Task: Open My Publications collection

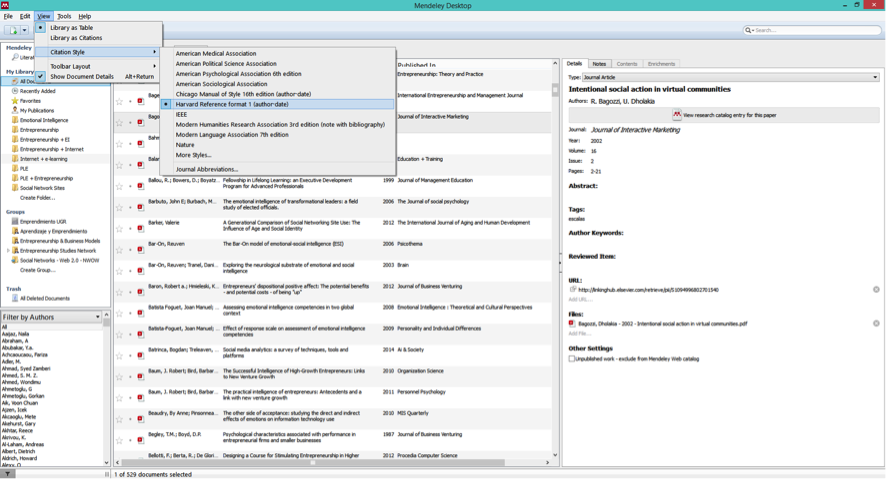Action: [37, 111]
